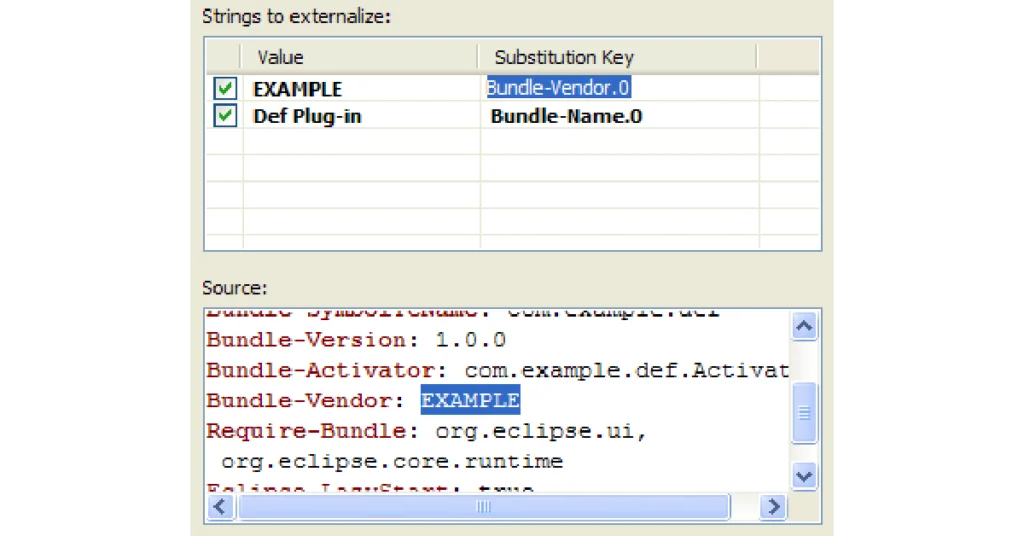Select the Def Plug-in value cell

362,116
